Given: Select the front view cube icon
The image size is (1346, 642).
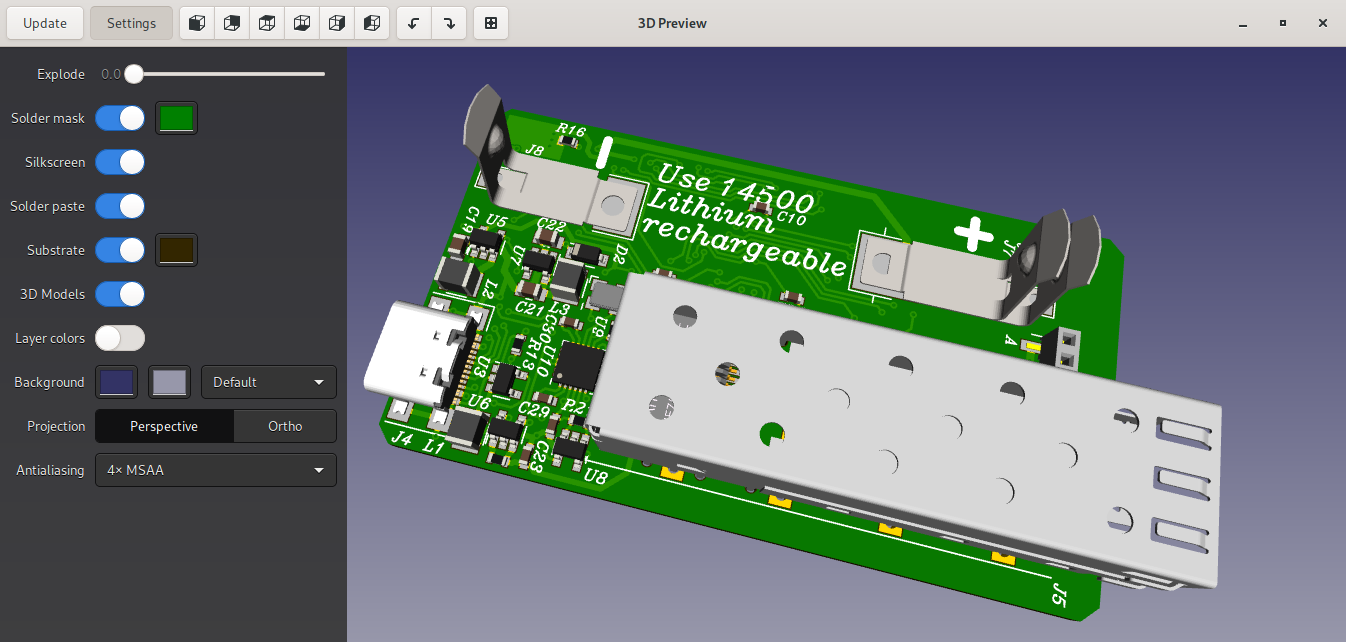Looking at the screenshot, I should point(197,23).
